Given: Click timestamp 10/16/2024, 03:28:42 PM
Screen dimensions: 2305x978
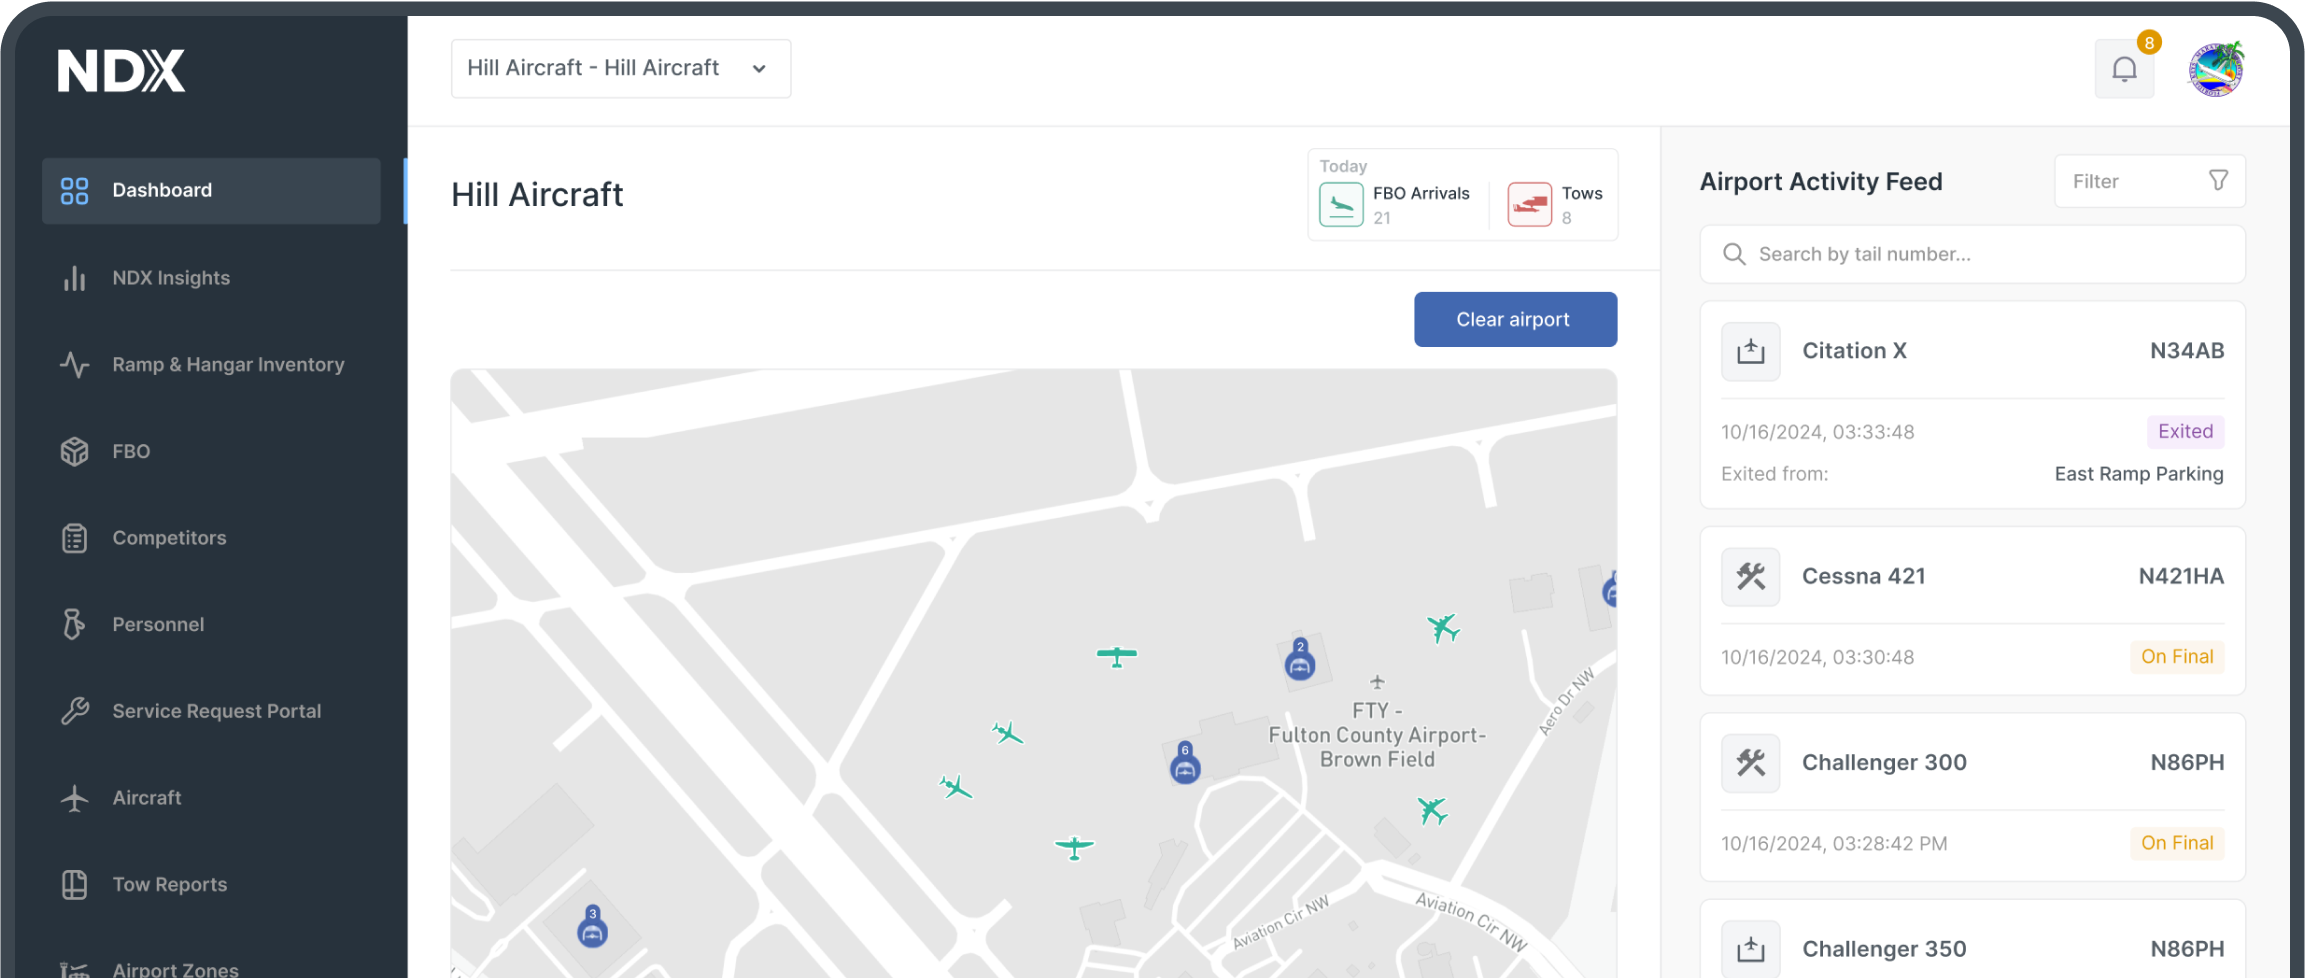Looking at the screenshot, I should coord(1833,844).
